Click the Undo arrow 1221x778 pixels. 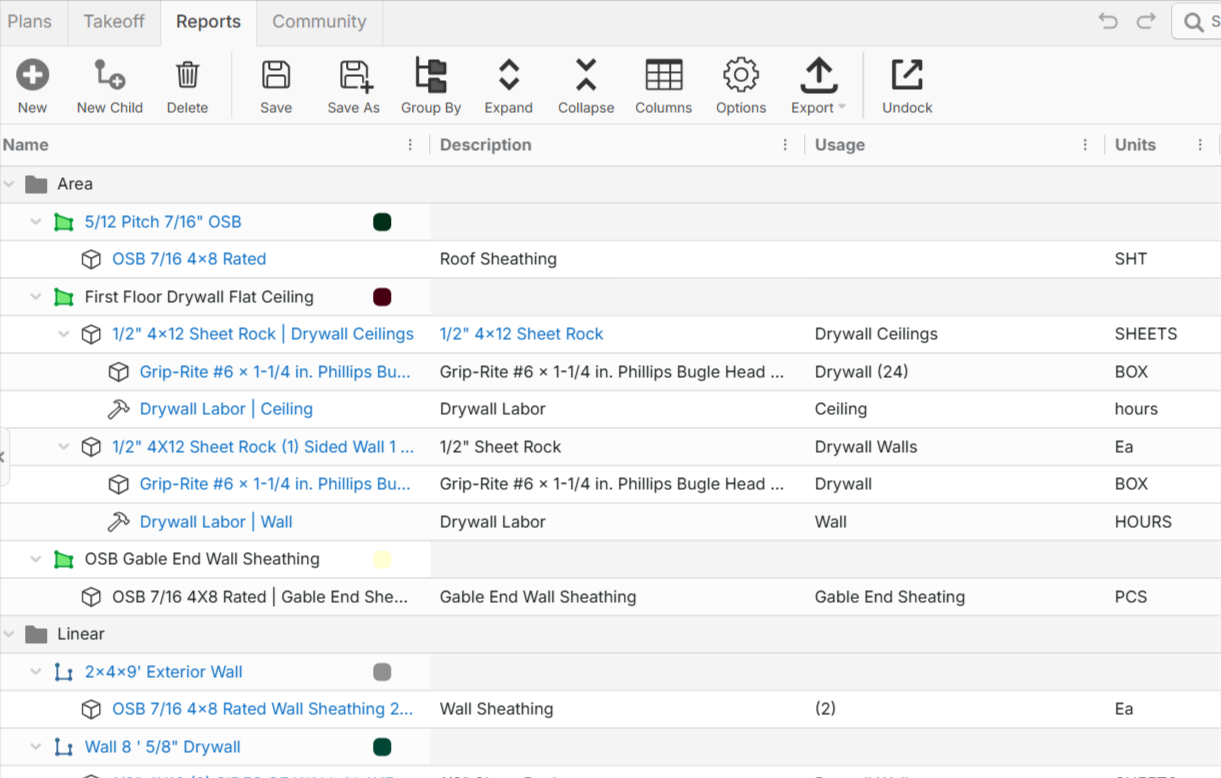tap(1108, 21)
